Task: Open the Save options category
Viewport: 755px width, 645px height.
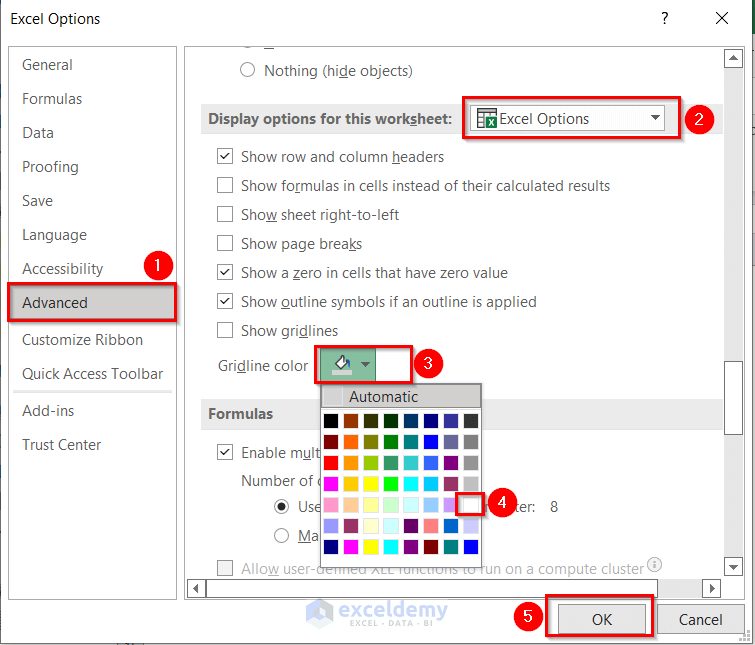Action: coord(37,201)
